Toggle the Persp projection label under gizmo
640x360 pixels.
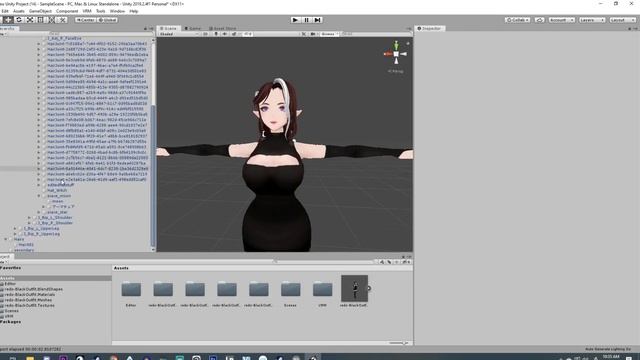pyautogui.click(x=396, y=71)
